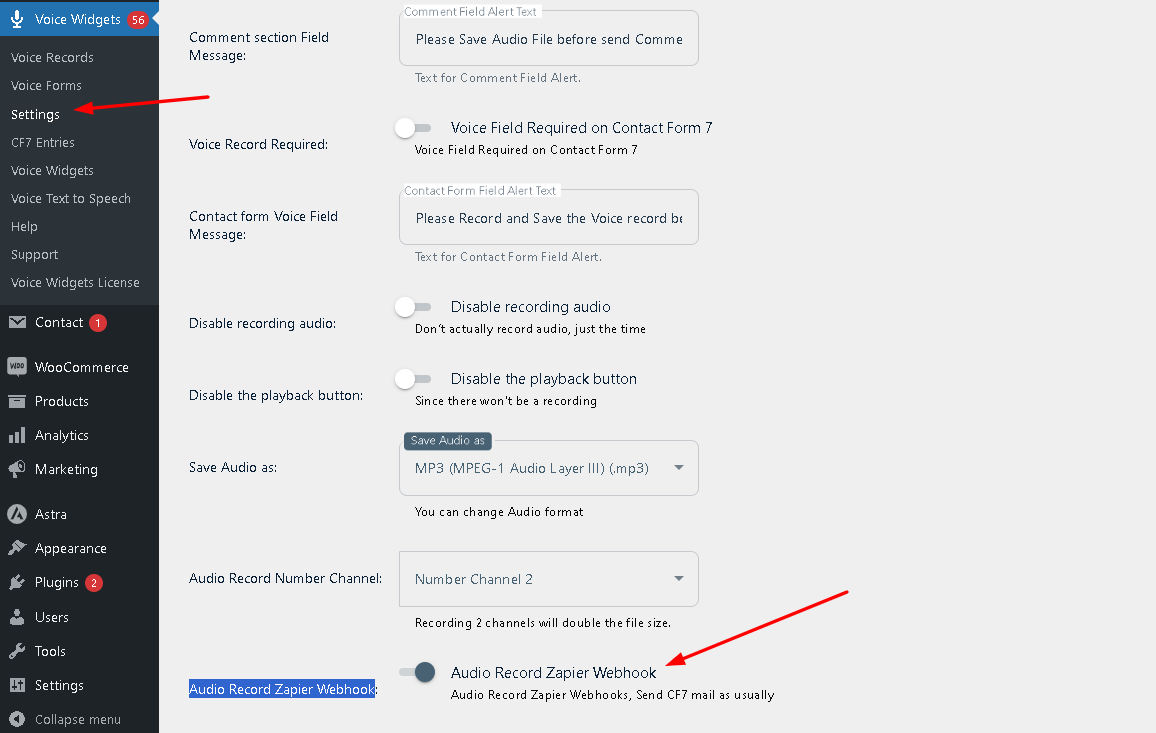Open the Save Audio as format dropdown
The image size is (1156, 733).
(x=549, y=468)
